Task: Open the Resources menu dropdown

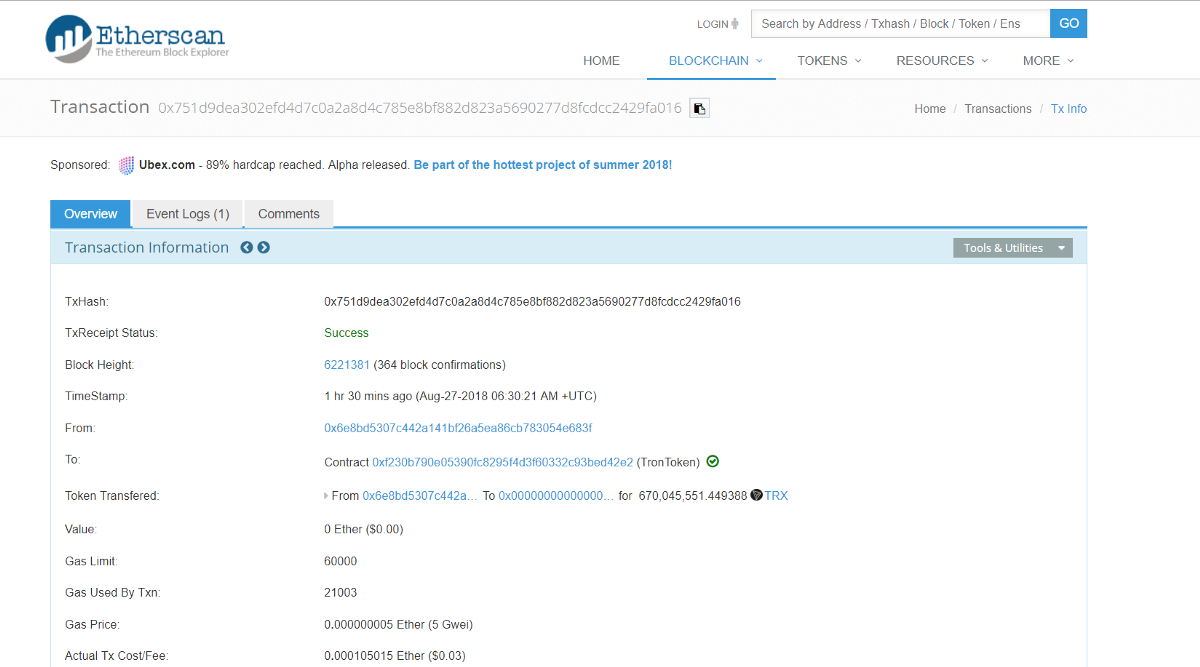Action: coord(942,61)
